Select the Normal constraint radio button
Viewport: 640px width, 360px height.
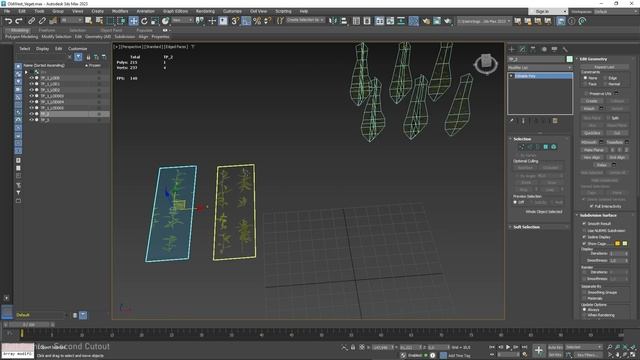click(605, 84)
